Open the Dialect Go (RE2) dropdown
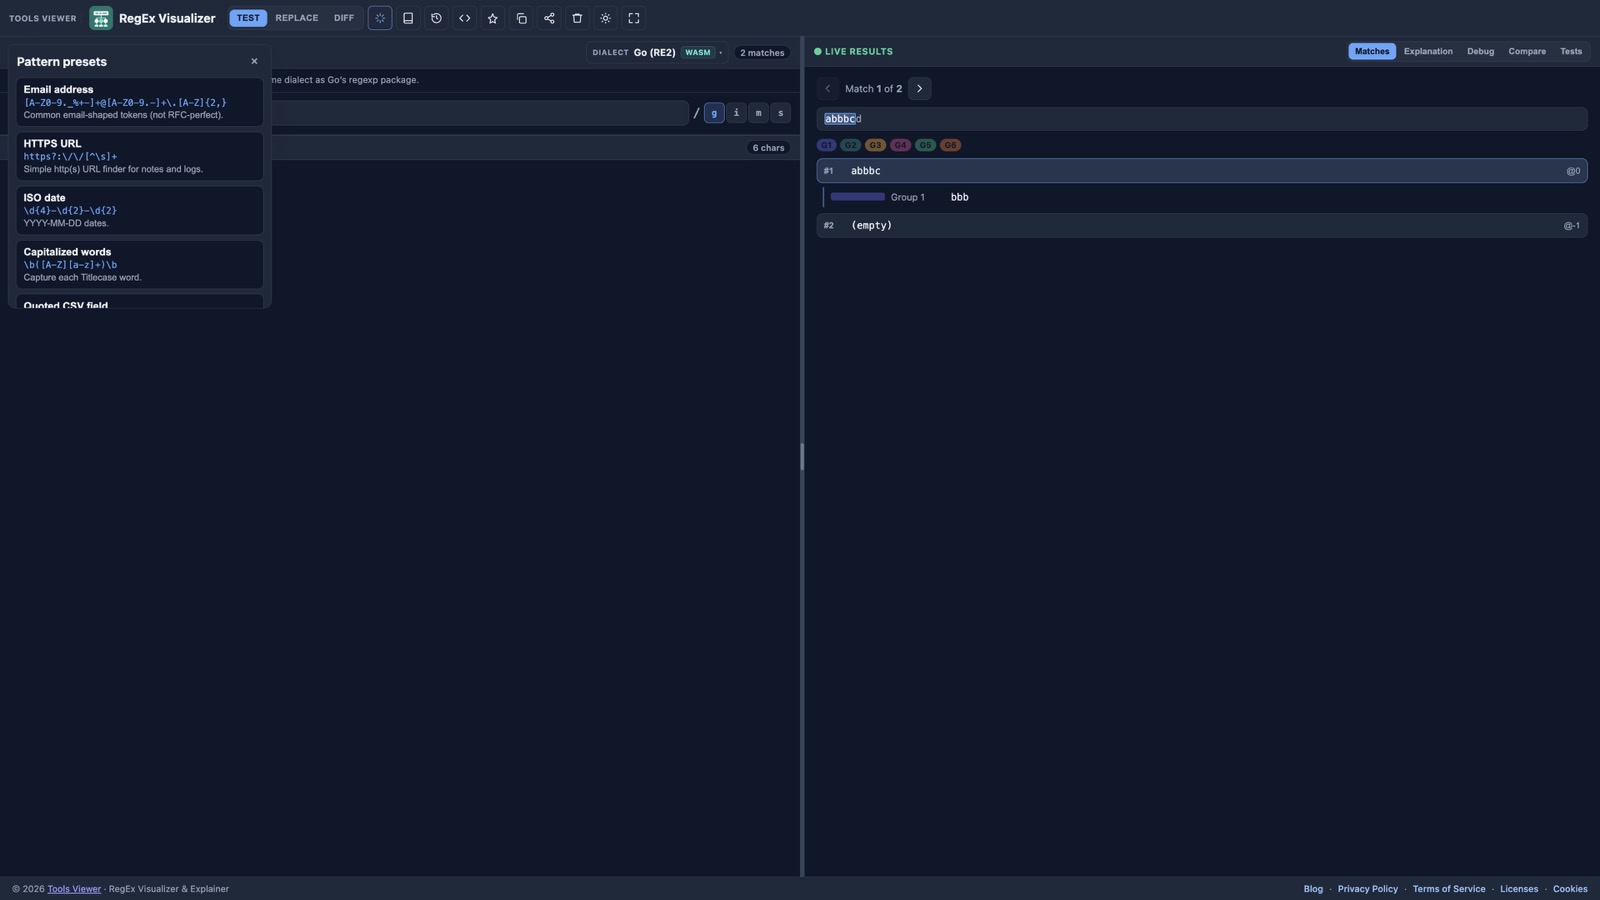The width and height of the screenshot is (1600, 900). click(x=656, y=52)
